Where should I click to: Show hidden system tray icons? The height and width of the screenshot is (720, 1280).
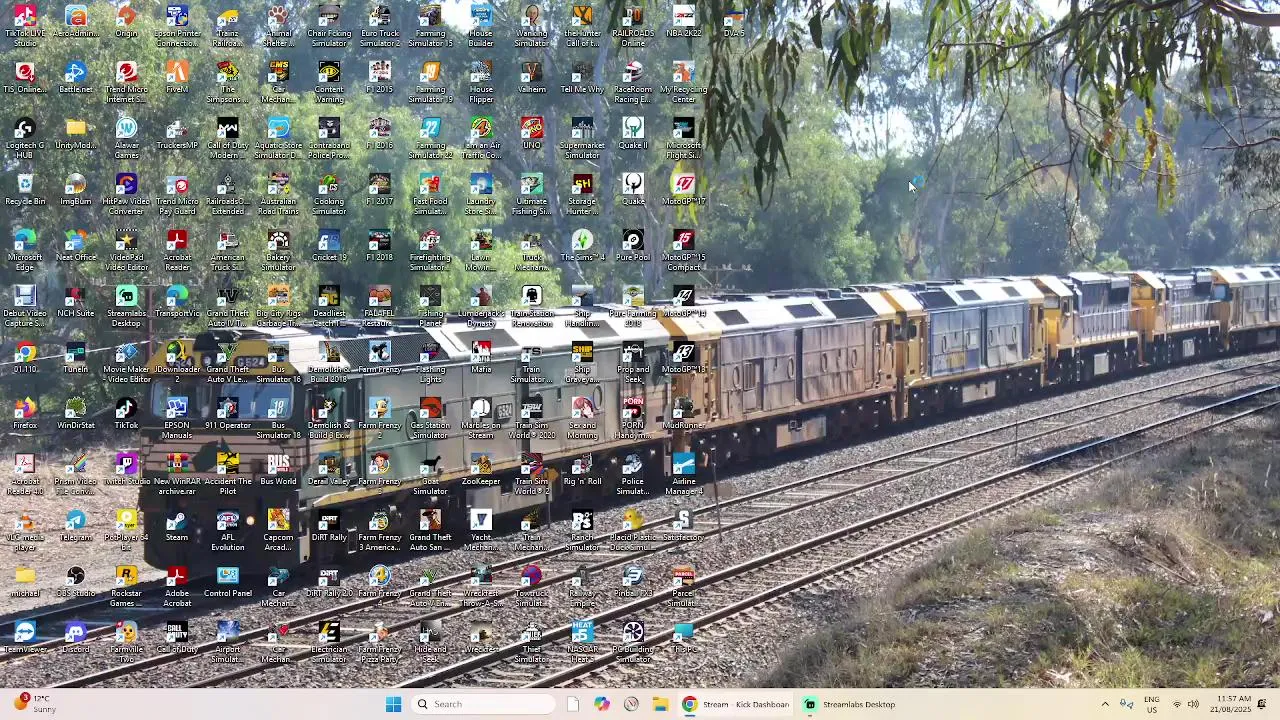tap(1105, 704)
